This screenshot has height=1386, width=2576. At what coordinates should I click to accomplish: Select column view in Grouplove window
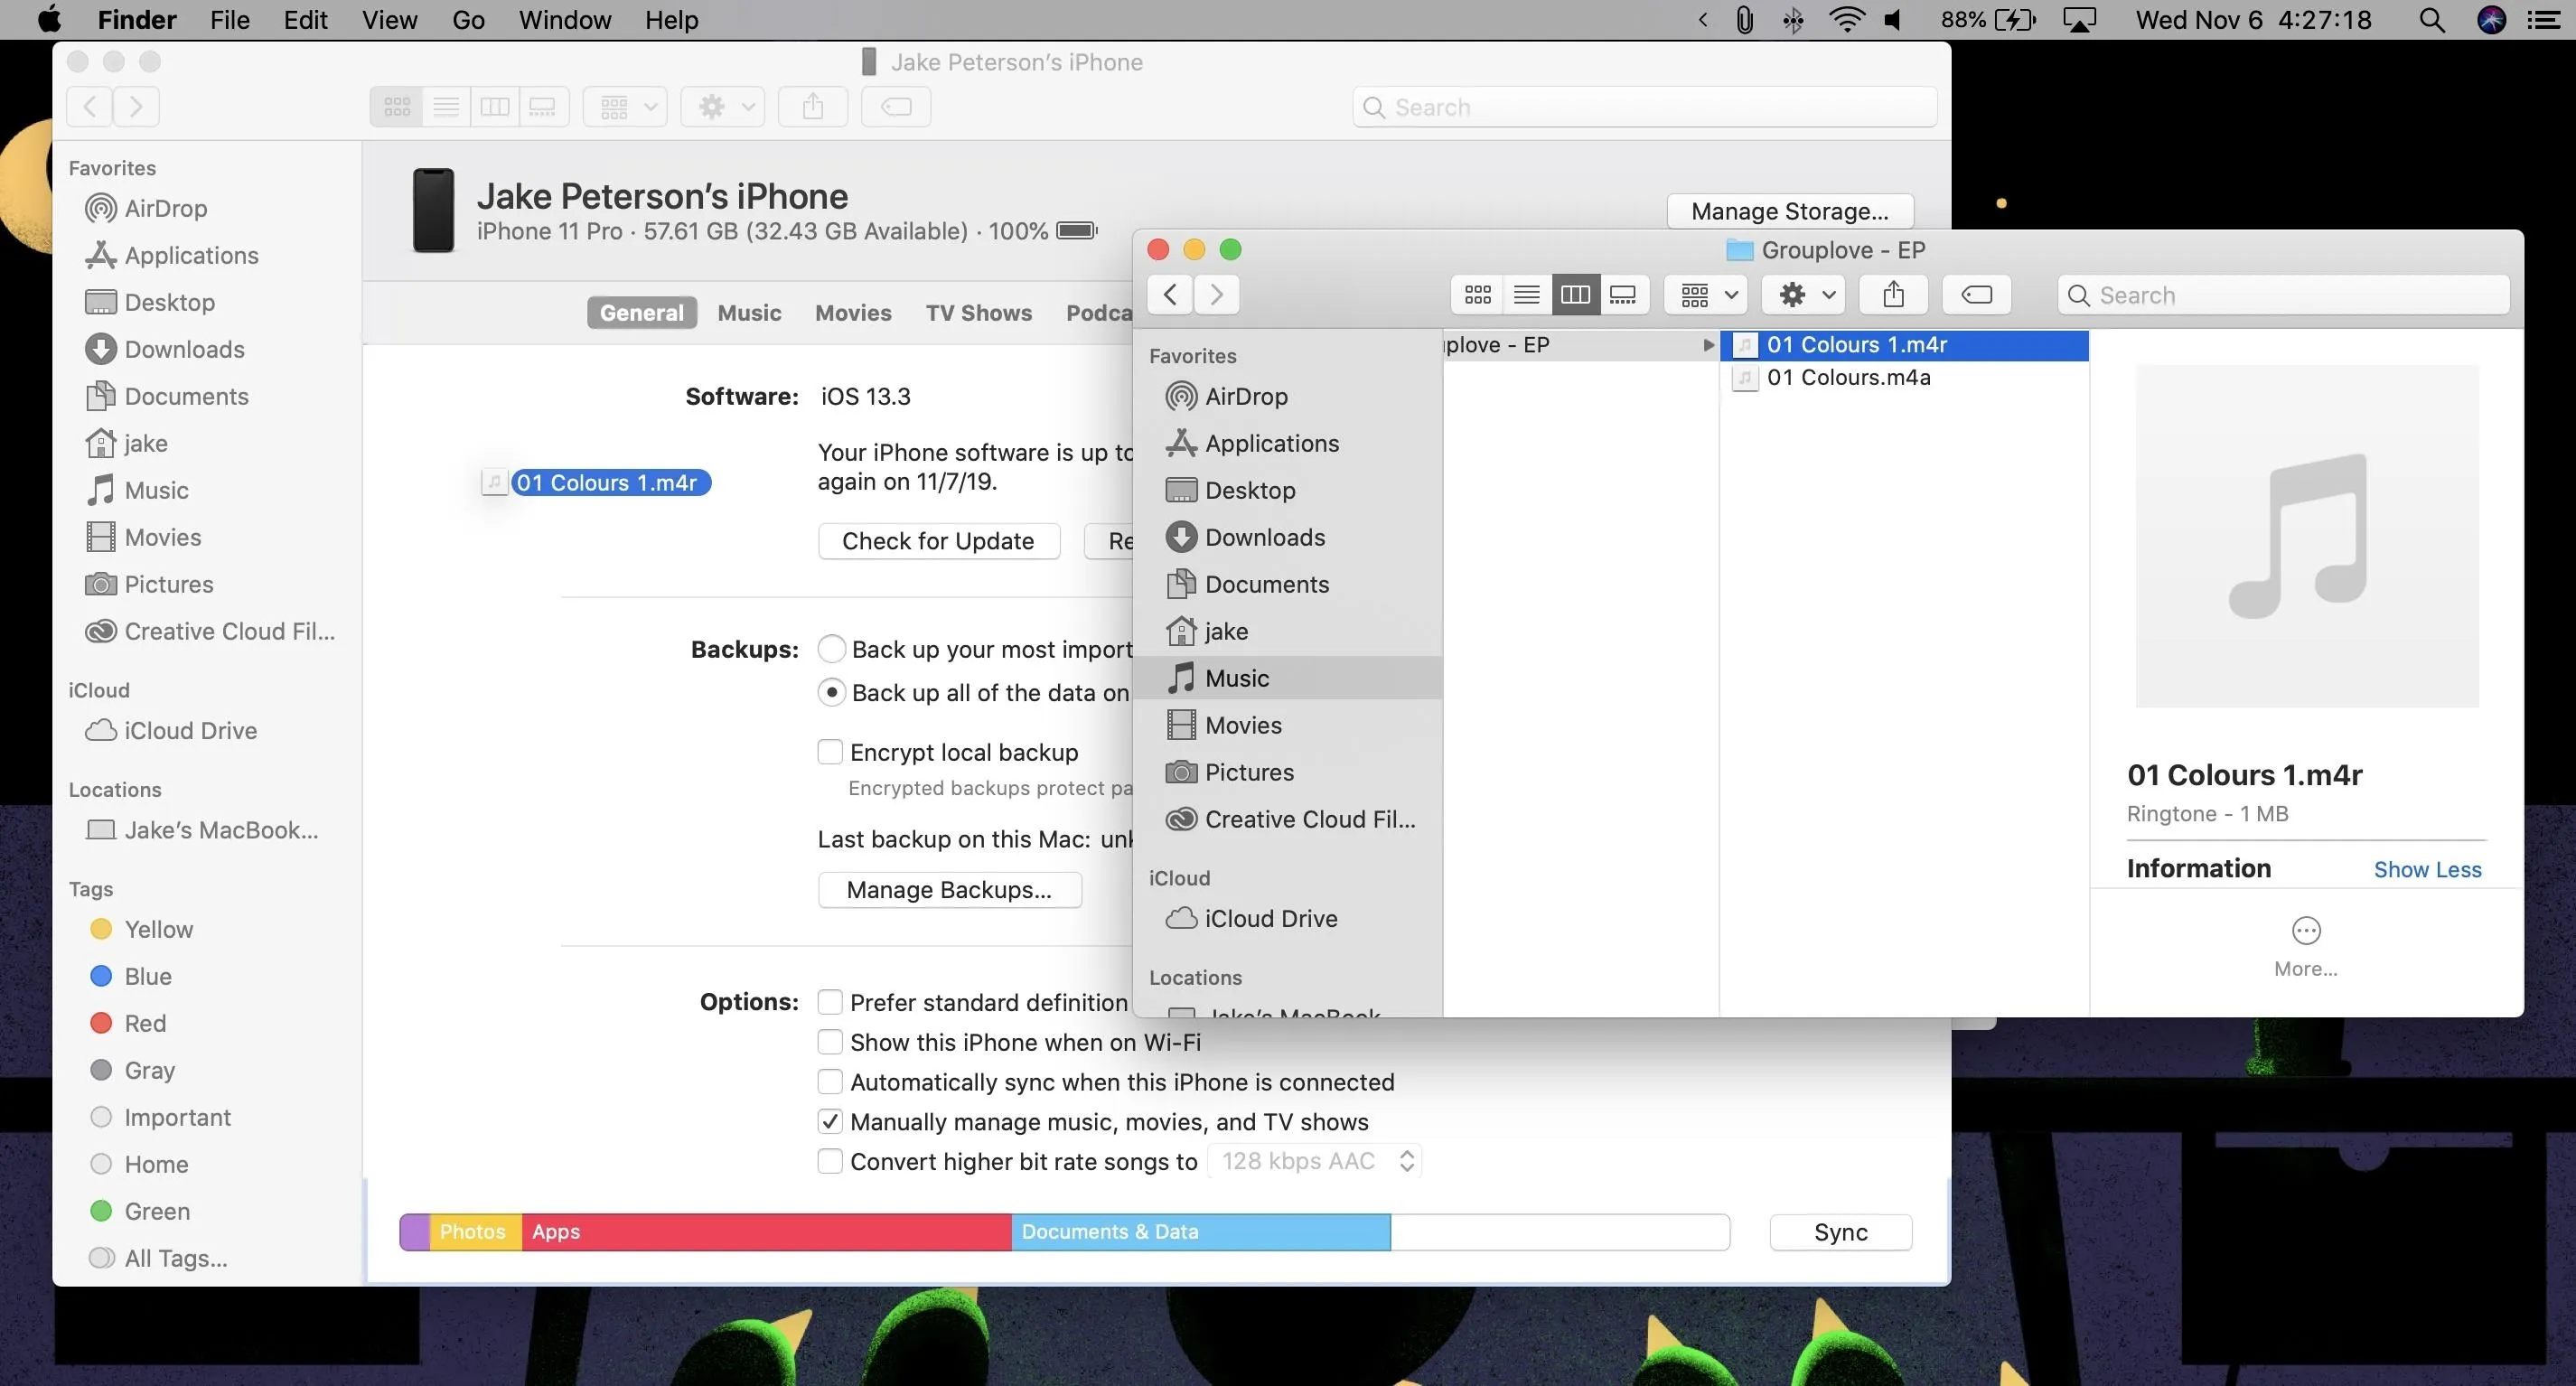pyautogui.click(x=1575, y=295)
